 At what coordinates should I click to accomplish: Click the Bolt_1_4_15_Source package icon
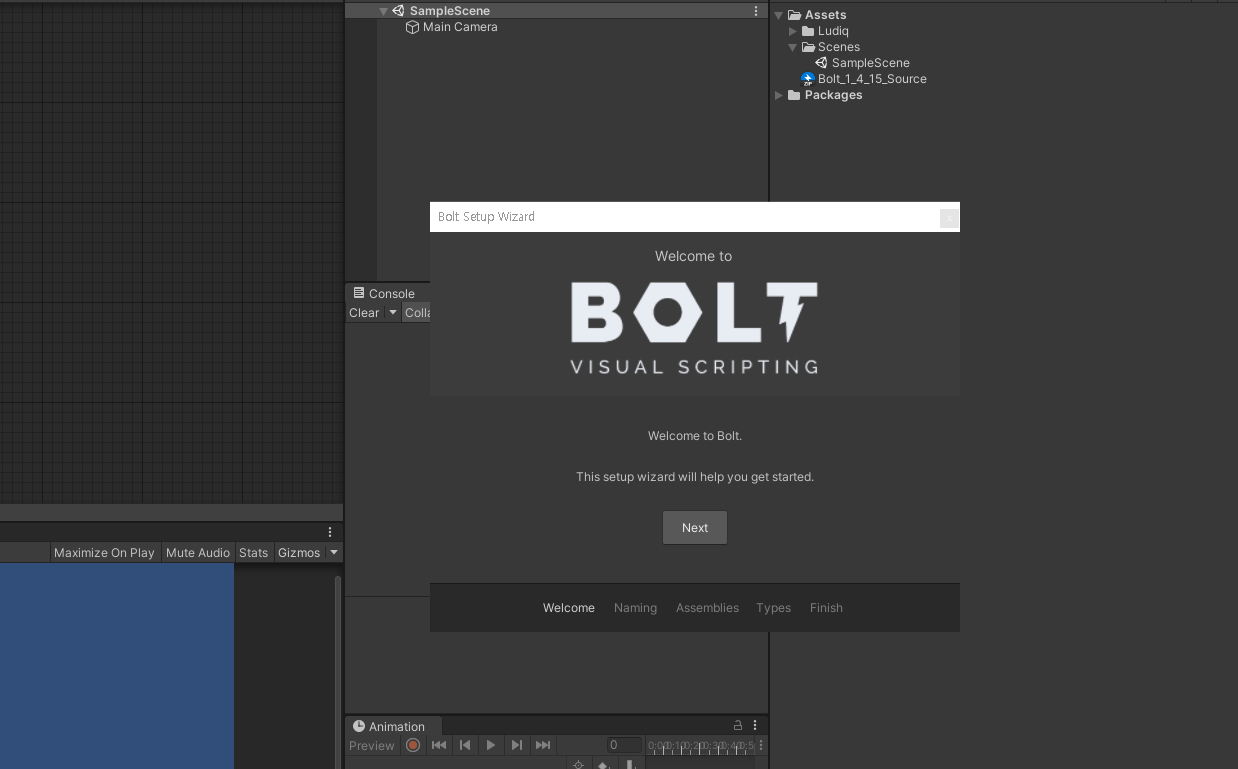[x=808, y=79]
